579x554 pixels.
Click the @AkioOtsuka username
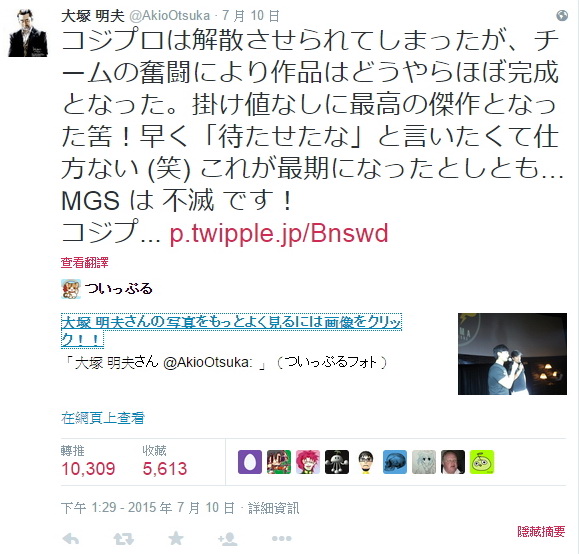(169, 16)
